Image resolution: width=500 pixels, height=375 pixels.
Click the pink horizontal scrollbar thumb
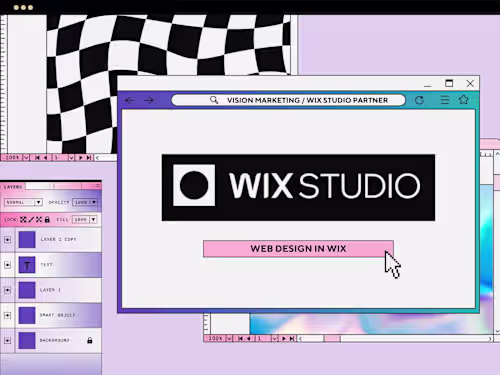(x=332, y=339)
